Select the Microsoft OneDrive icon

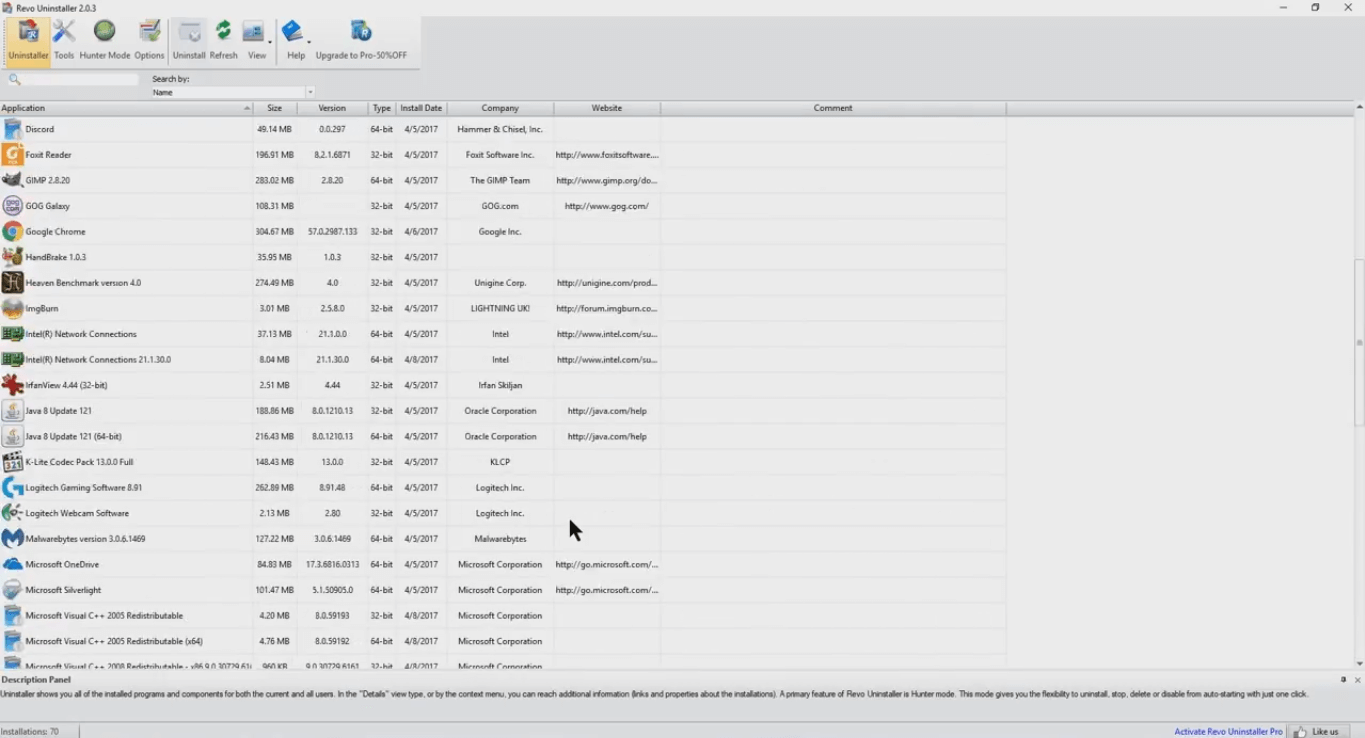pos(12,564)
